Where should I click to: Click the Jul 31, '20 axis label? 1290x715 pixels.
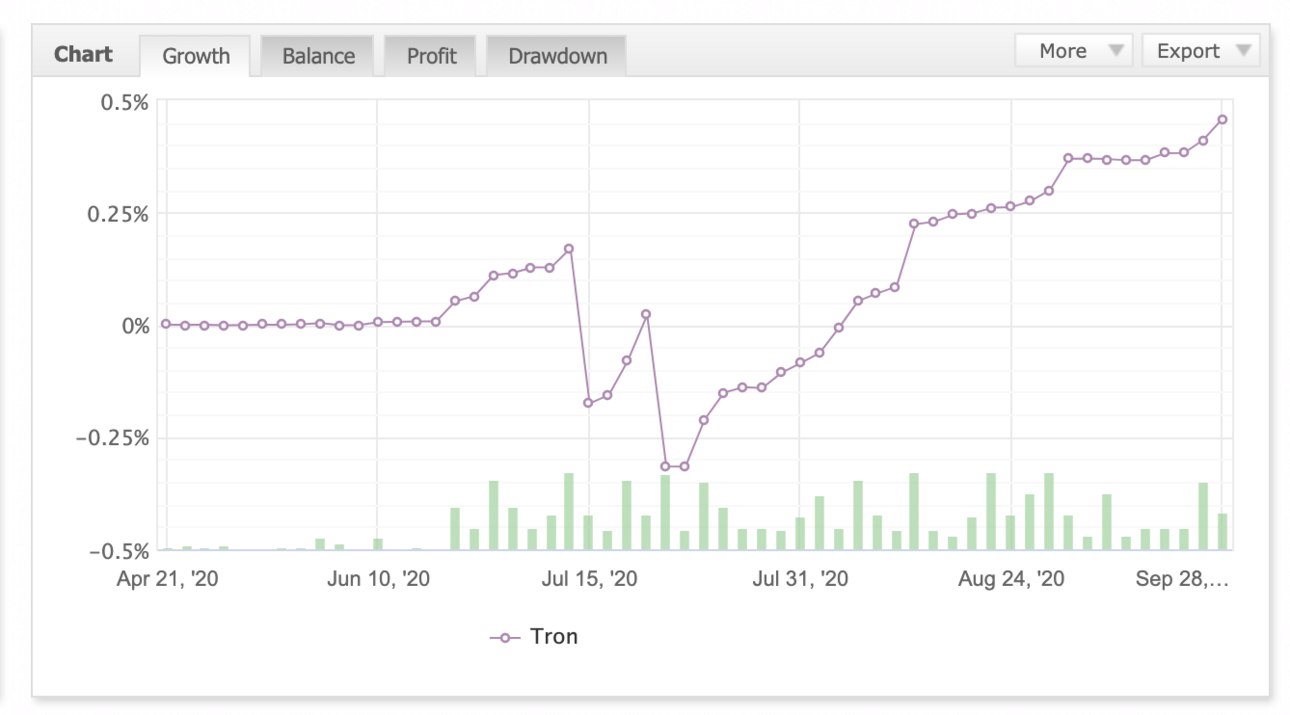coord(800,579)
